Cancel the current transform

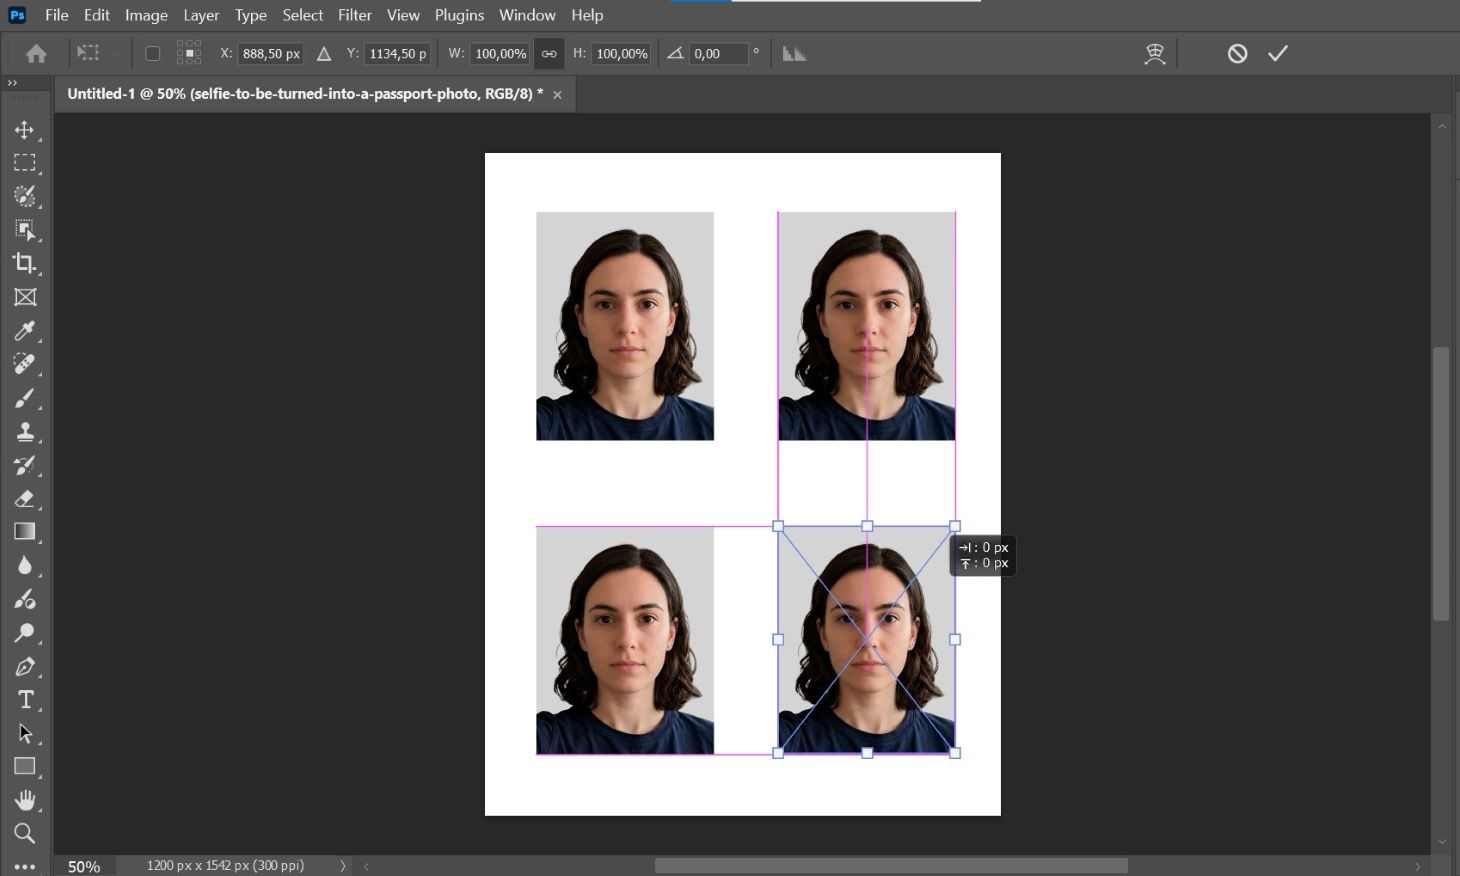pos(1237,53)
